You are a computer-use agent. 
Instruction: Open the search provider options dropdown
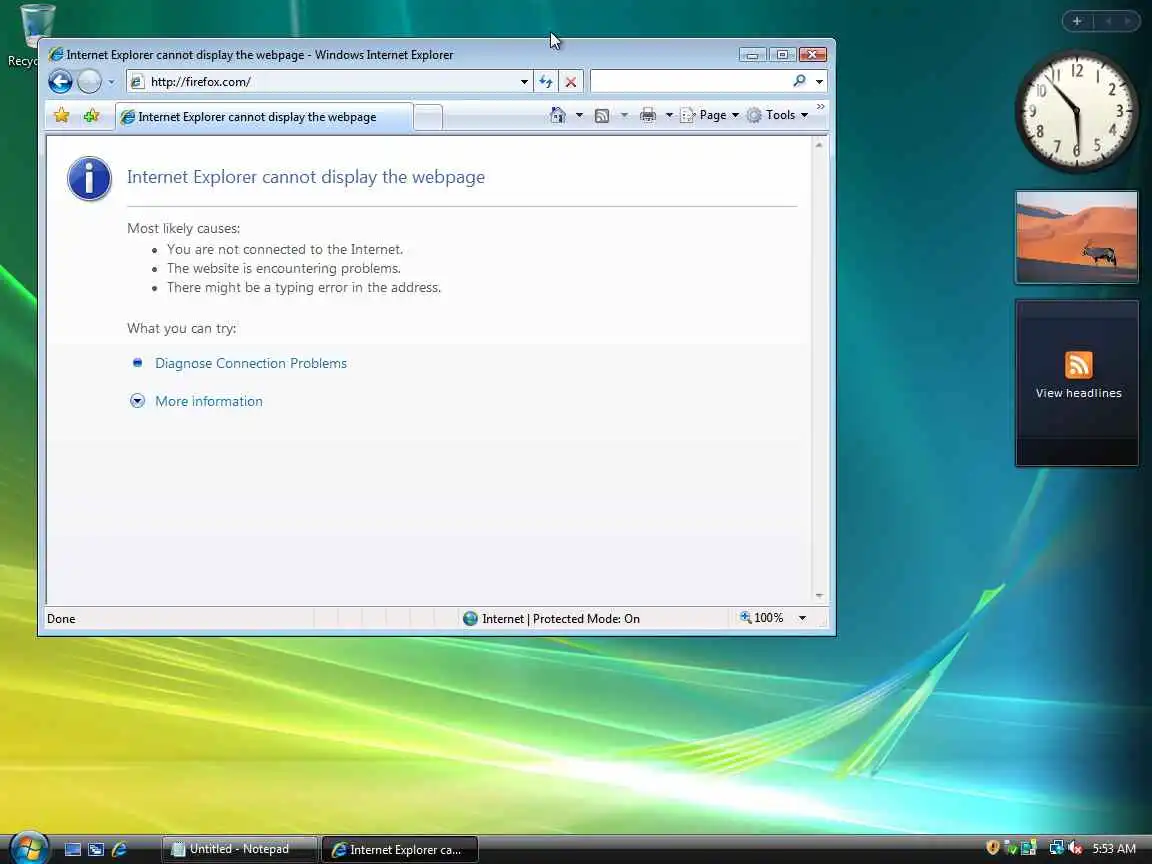click(819, 82)
